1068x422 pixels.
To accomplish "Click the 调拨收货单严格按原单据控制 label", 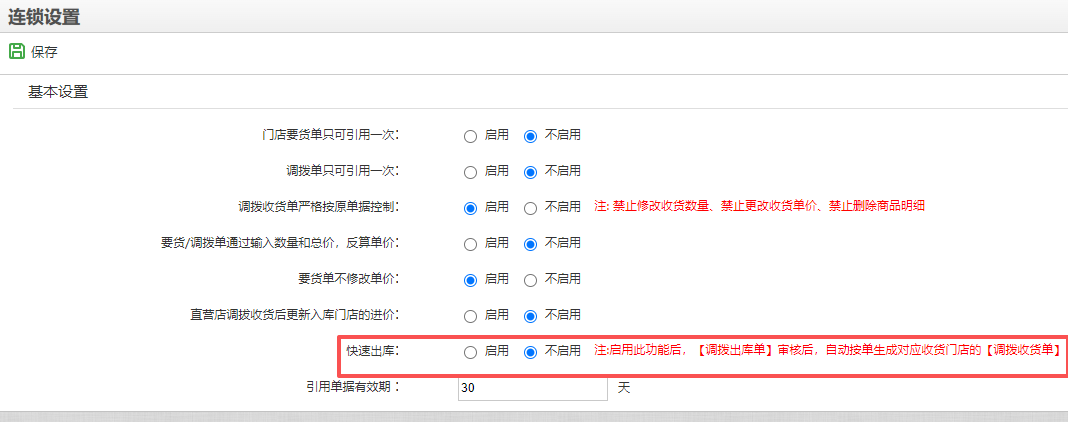I will pos(318,207).
